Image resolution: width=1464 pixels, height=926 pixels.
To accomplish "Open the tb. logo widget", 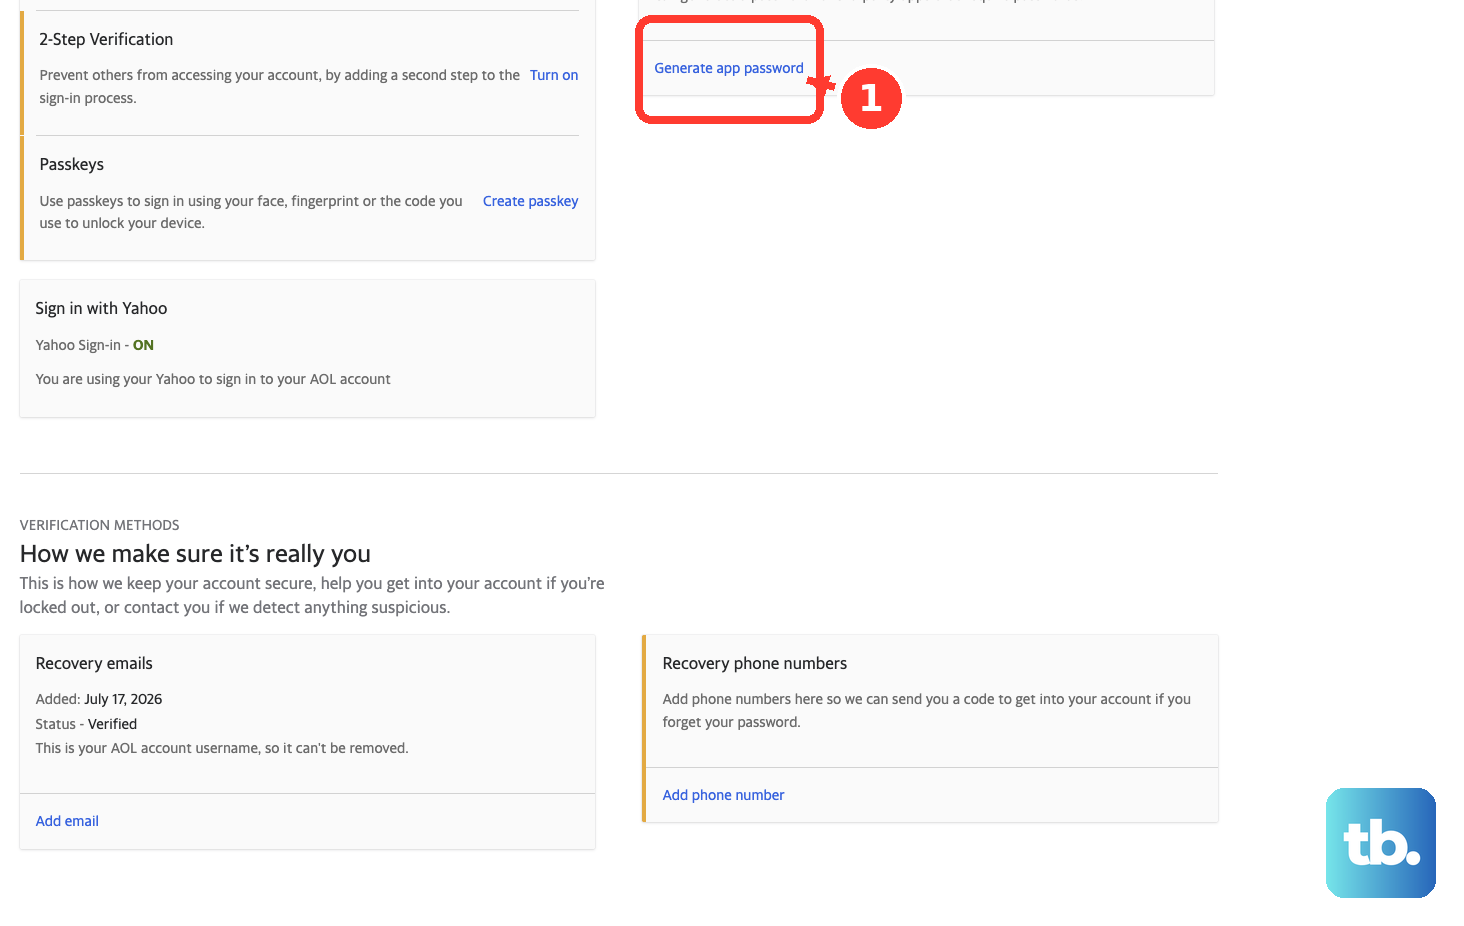I will (1380, 843).
